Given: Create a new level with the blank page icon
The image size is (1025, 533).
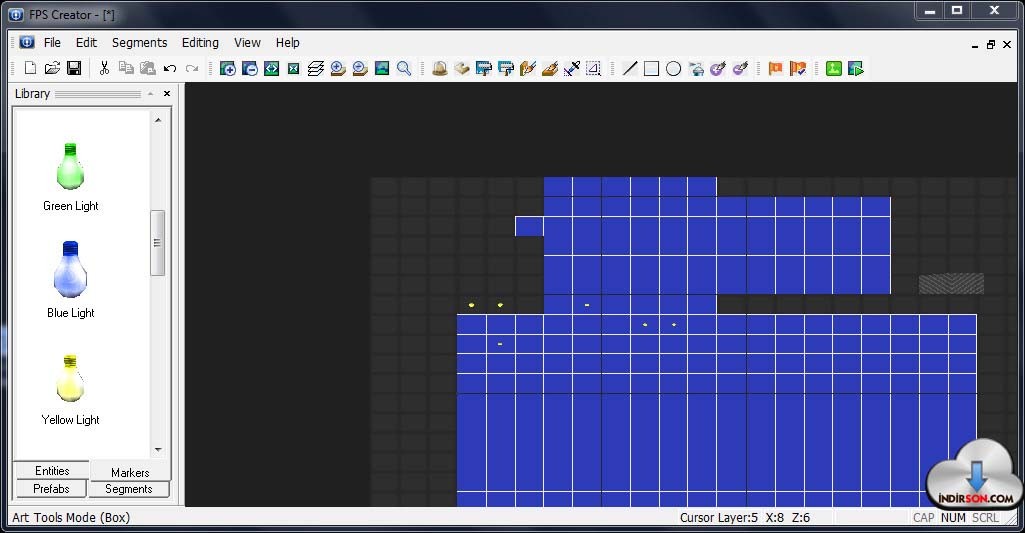Looking at the screenshot, I should (x=30, y=68).
